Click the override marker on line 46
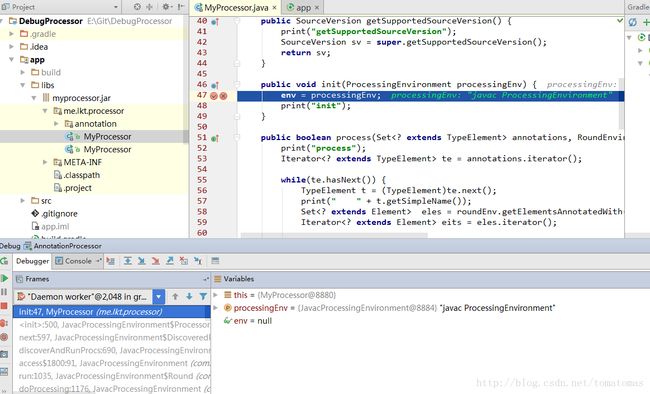Viewport: 650px width, 394px height. [215, 85]
